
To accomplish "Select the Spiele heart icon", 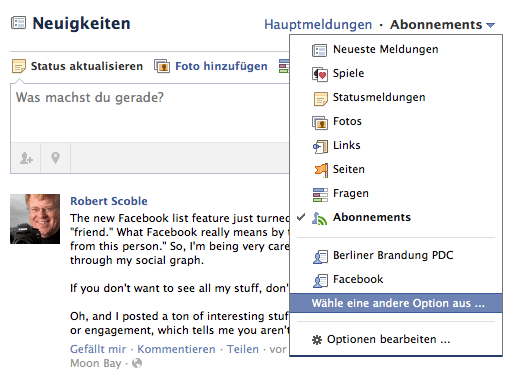I will [320, 74].
